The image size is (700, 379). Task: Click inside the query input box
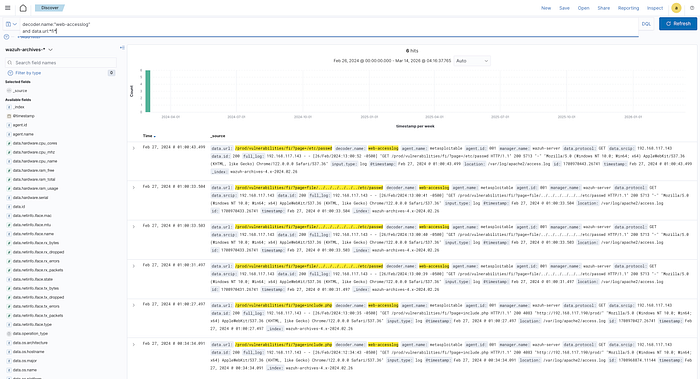click(x=329, y=28)
